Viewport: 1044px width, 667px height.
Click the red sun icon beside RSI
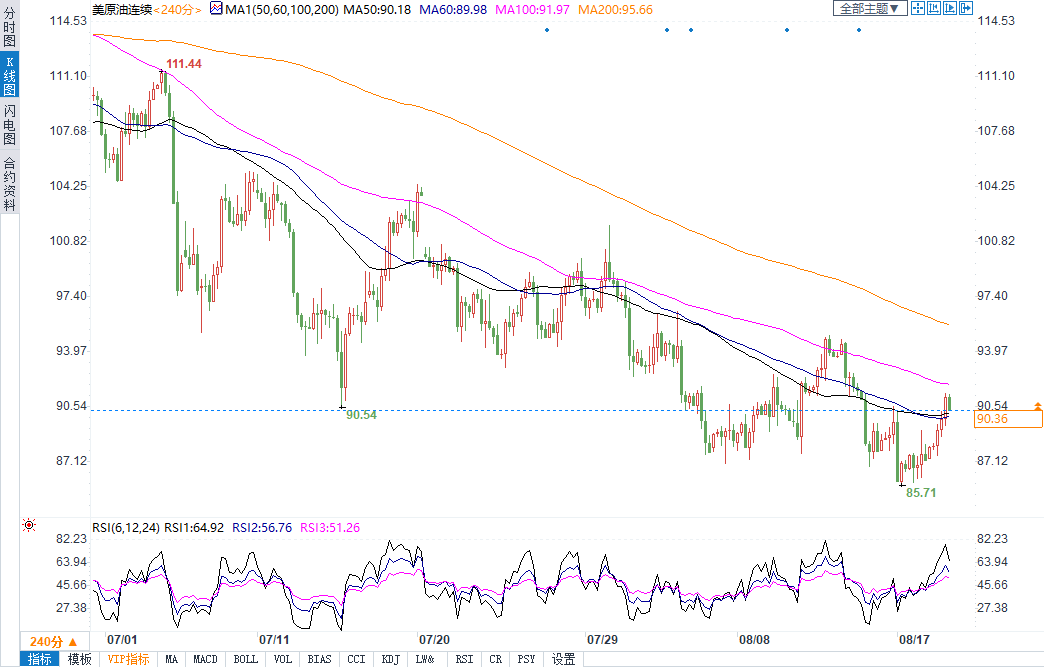tap(29, 524)
